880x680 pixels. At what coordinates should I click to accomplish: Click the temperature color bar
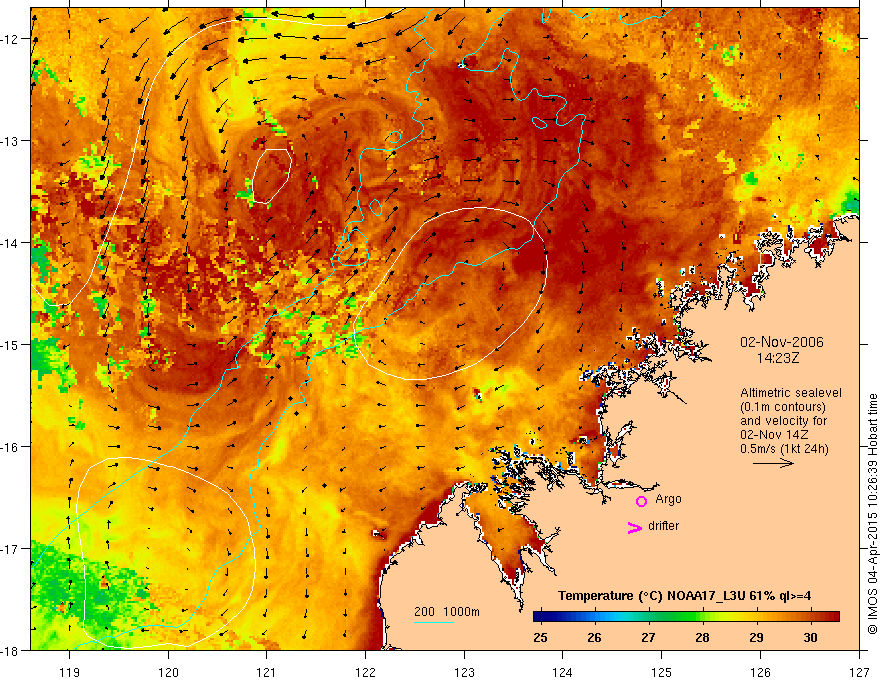[x=686, y=617]
